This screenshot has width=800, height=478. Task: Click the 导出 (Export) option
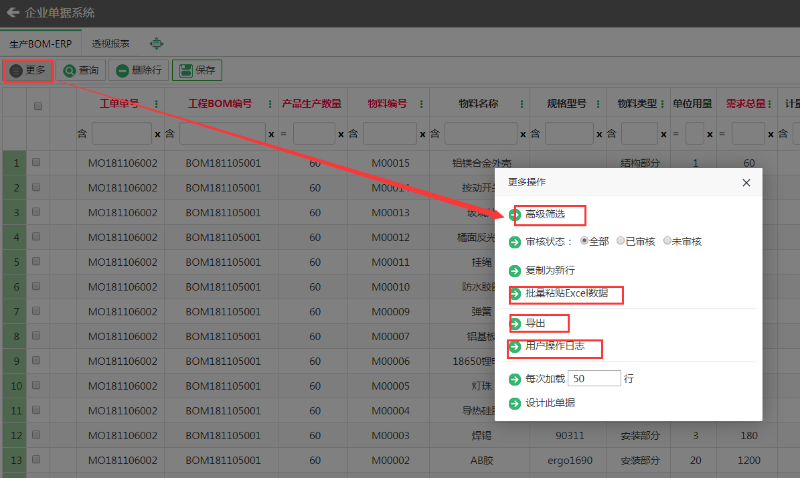pyautogui.click(x=535, y=323)
